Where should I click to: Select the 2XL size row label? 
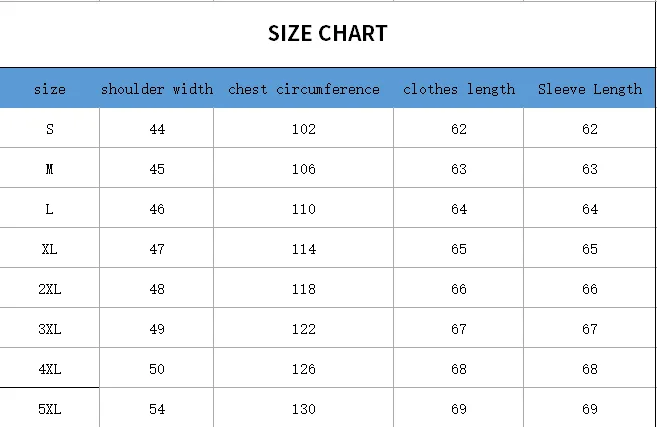click(49, 289)
